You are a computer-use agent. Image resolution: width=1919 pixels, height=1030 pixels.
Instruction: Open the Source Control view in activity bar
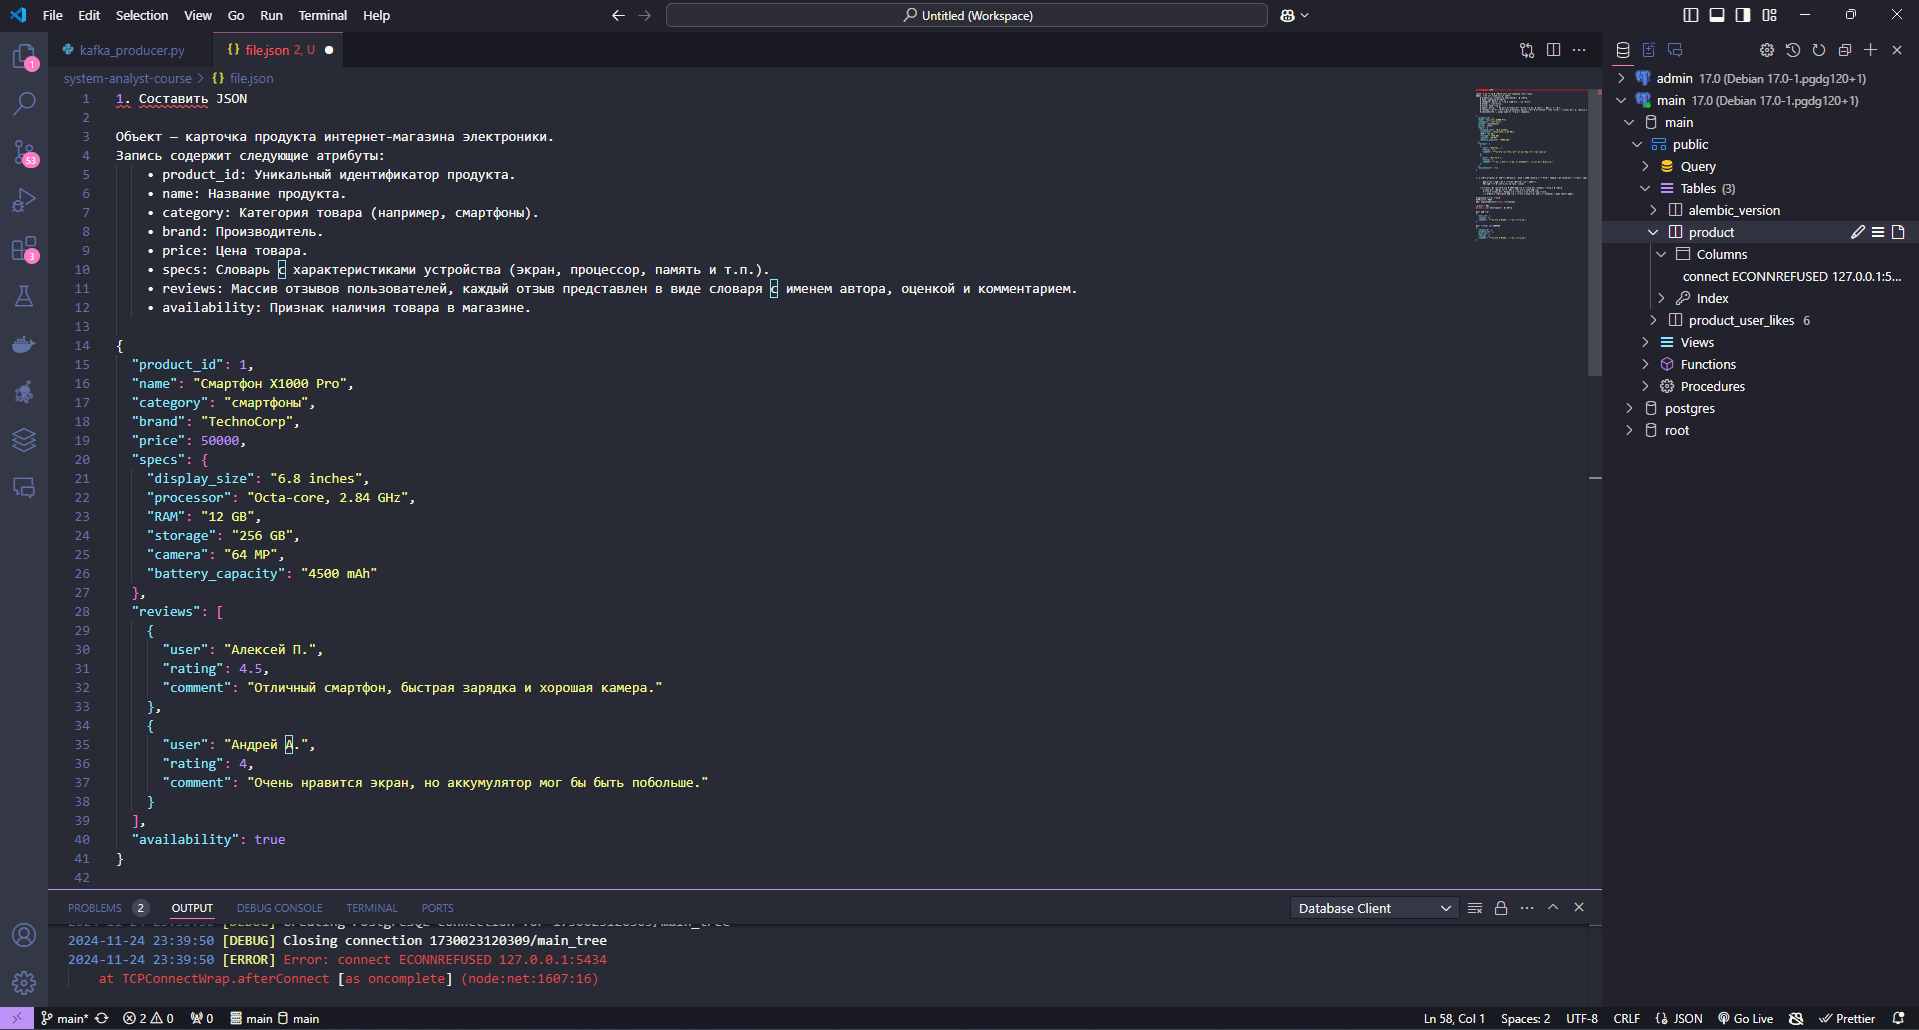[x=24, y=152]
